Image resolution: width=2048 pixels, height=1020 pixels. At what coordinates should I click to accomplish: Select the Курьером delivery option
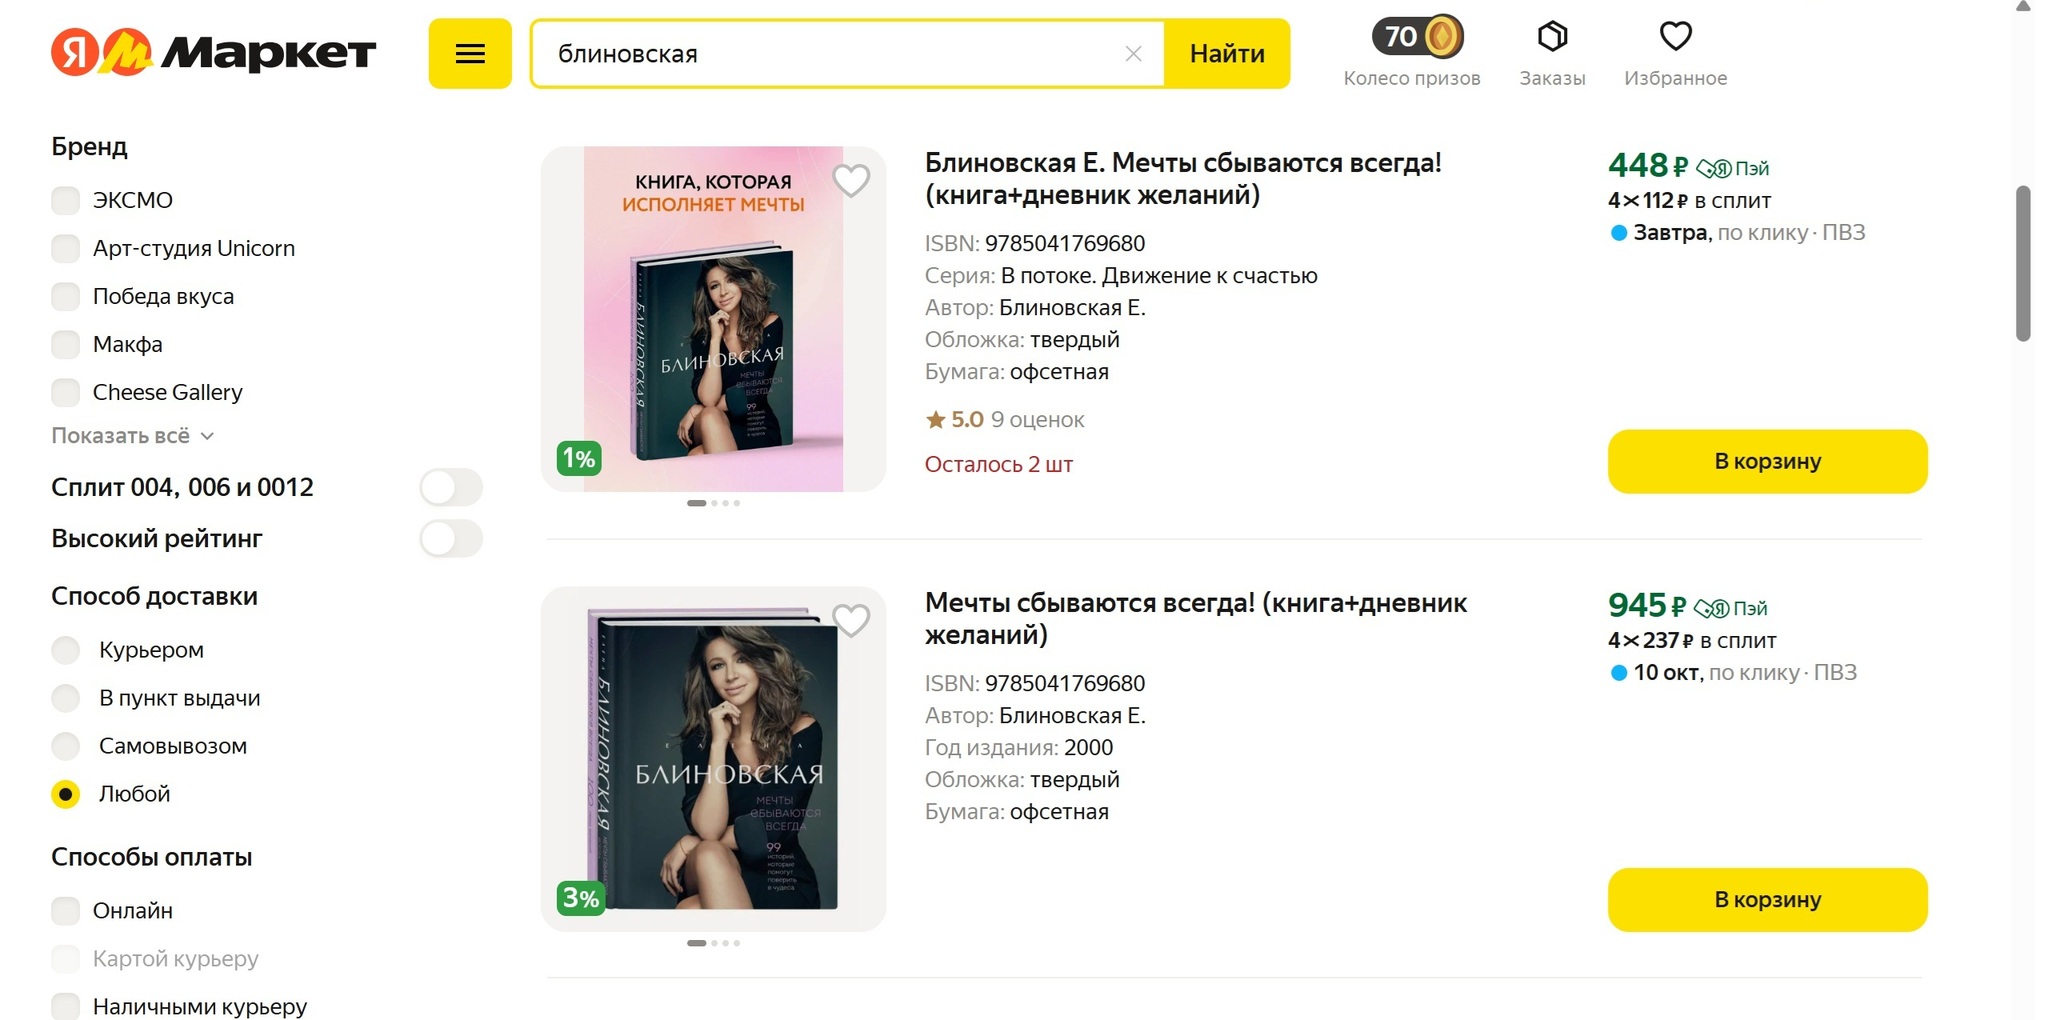pos(66,650)
